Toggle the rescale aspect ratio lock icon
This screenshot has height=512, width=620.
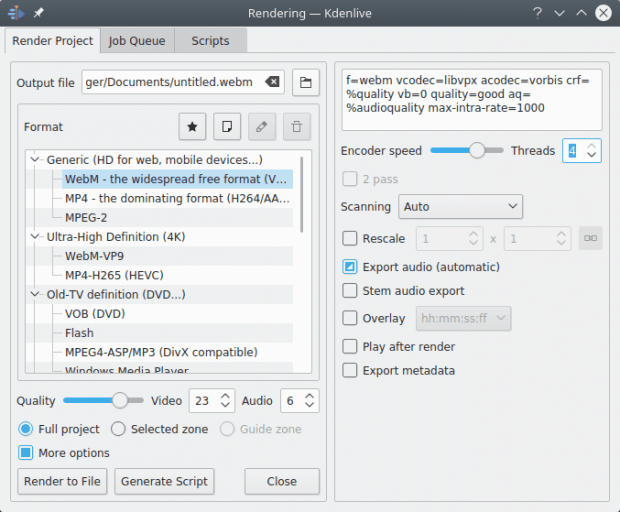(x=590, y=238)
